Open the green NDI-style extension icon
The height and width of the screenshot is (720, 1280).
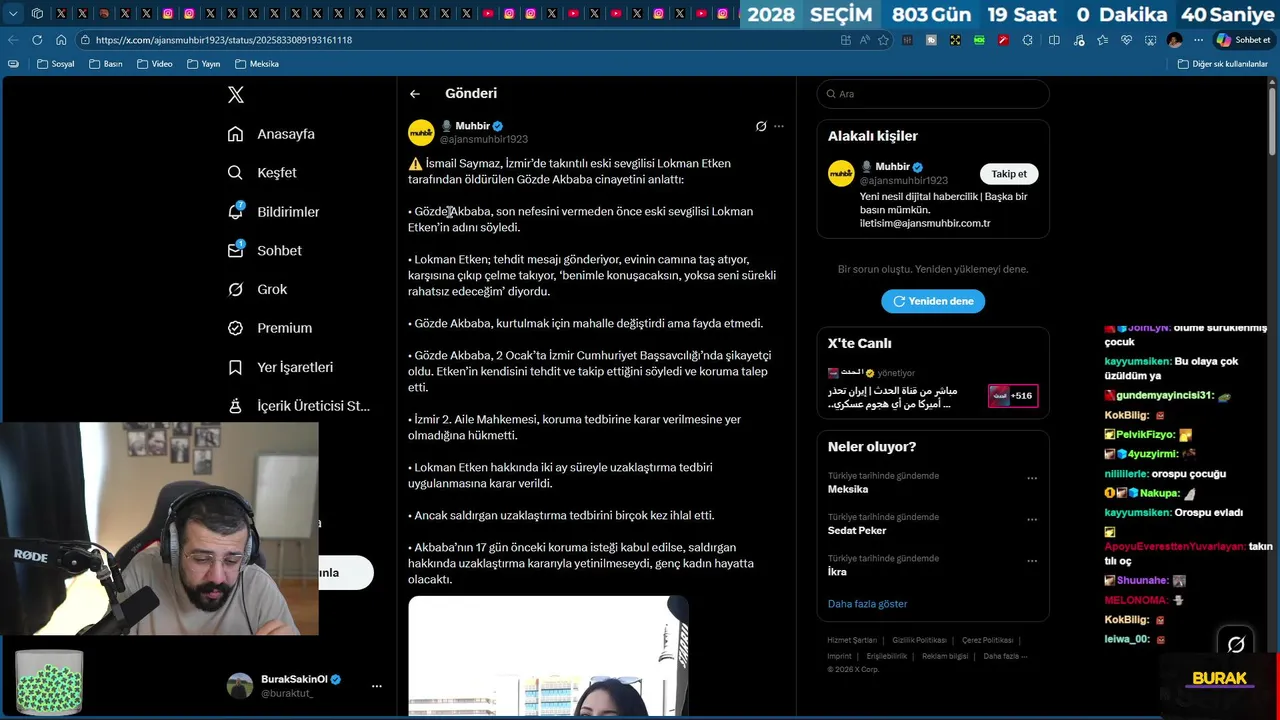pos(979,40)
